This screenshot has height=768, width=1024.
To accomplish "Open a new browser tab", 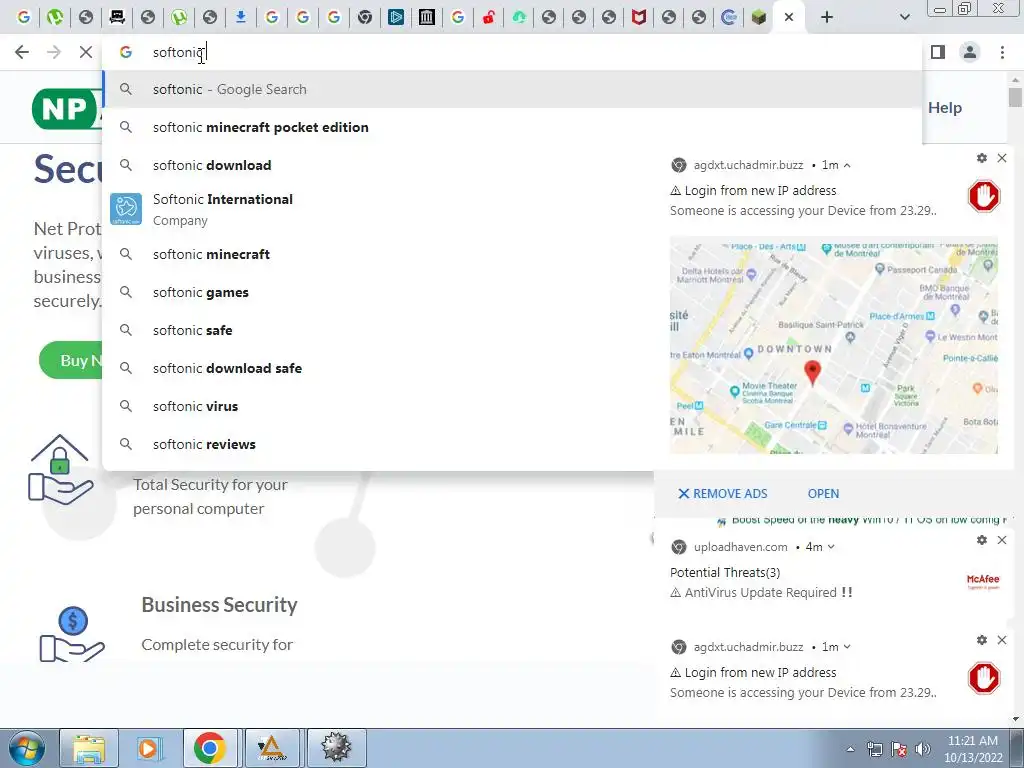I will (x=827, y=18).
